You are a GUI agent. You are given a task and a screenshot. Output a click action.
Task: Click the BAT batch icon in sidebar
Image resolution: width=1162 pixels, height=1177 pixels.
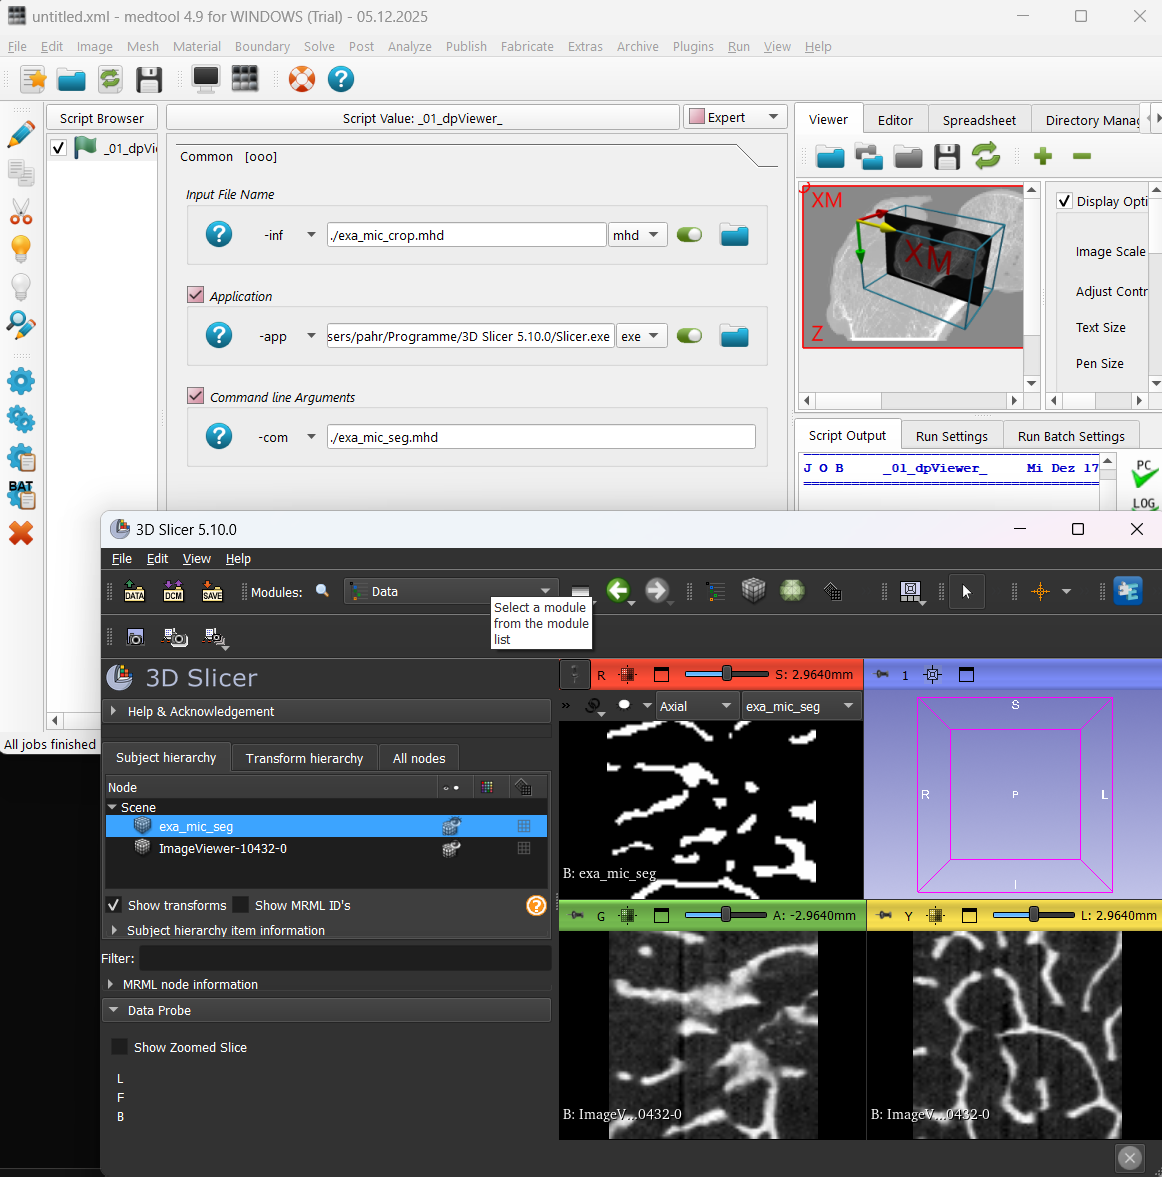click(21, 494)
